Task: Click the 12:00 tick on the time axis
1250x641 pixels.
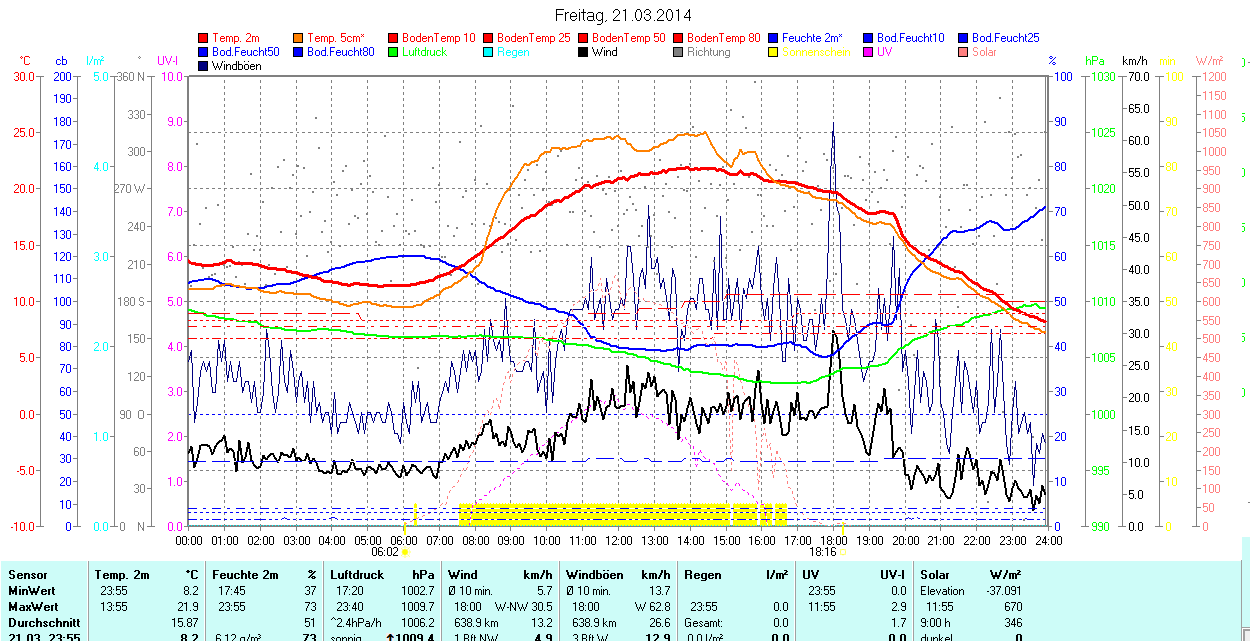Action: point(619,540)
